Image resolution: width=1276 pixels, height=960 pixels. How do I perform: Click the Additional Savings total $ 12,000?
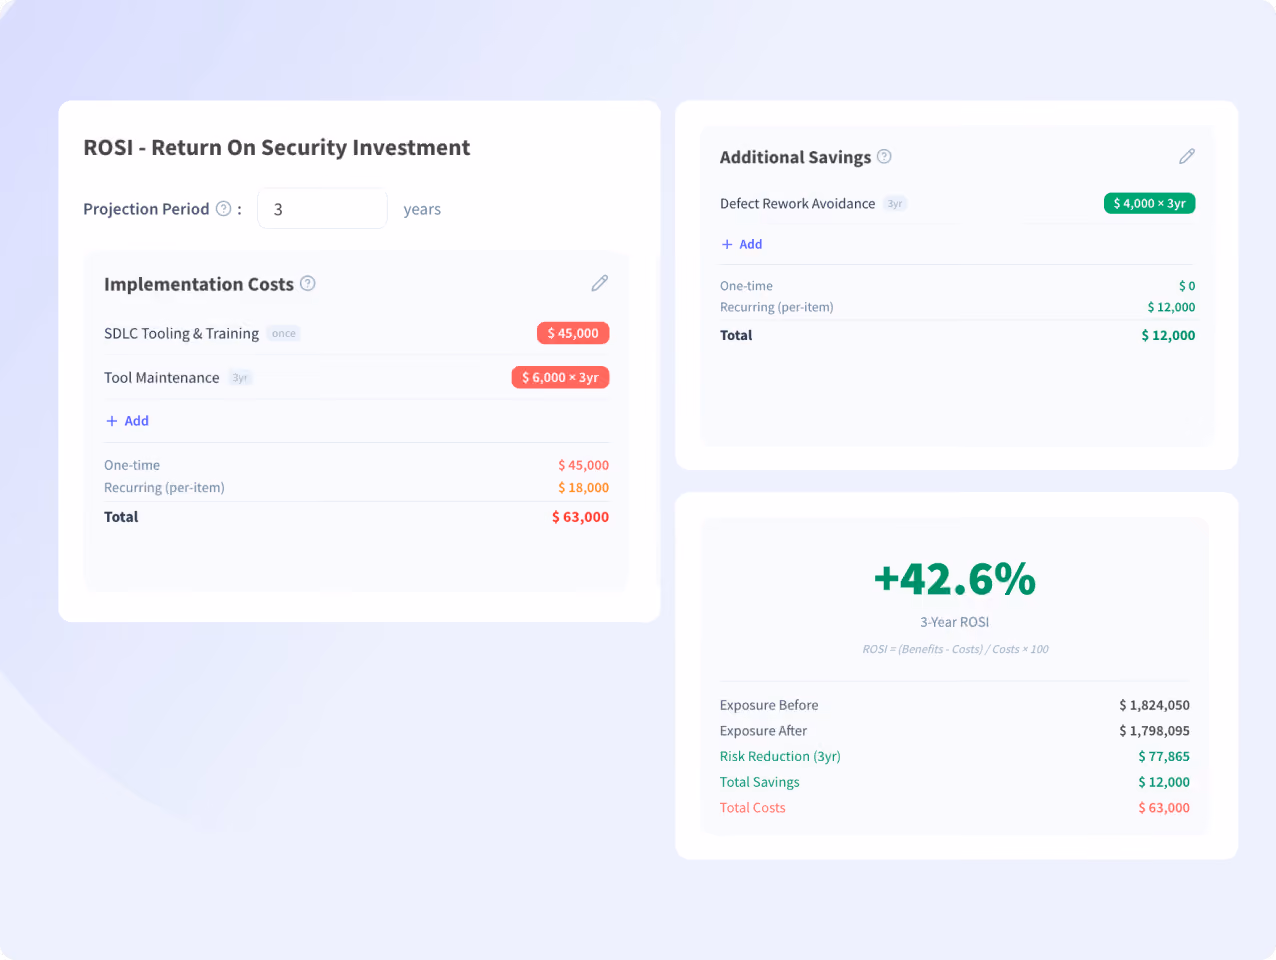coord(1168,335)
